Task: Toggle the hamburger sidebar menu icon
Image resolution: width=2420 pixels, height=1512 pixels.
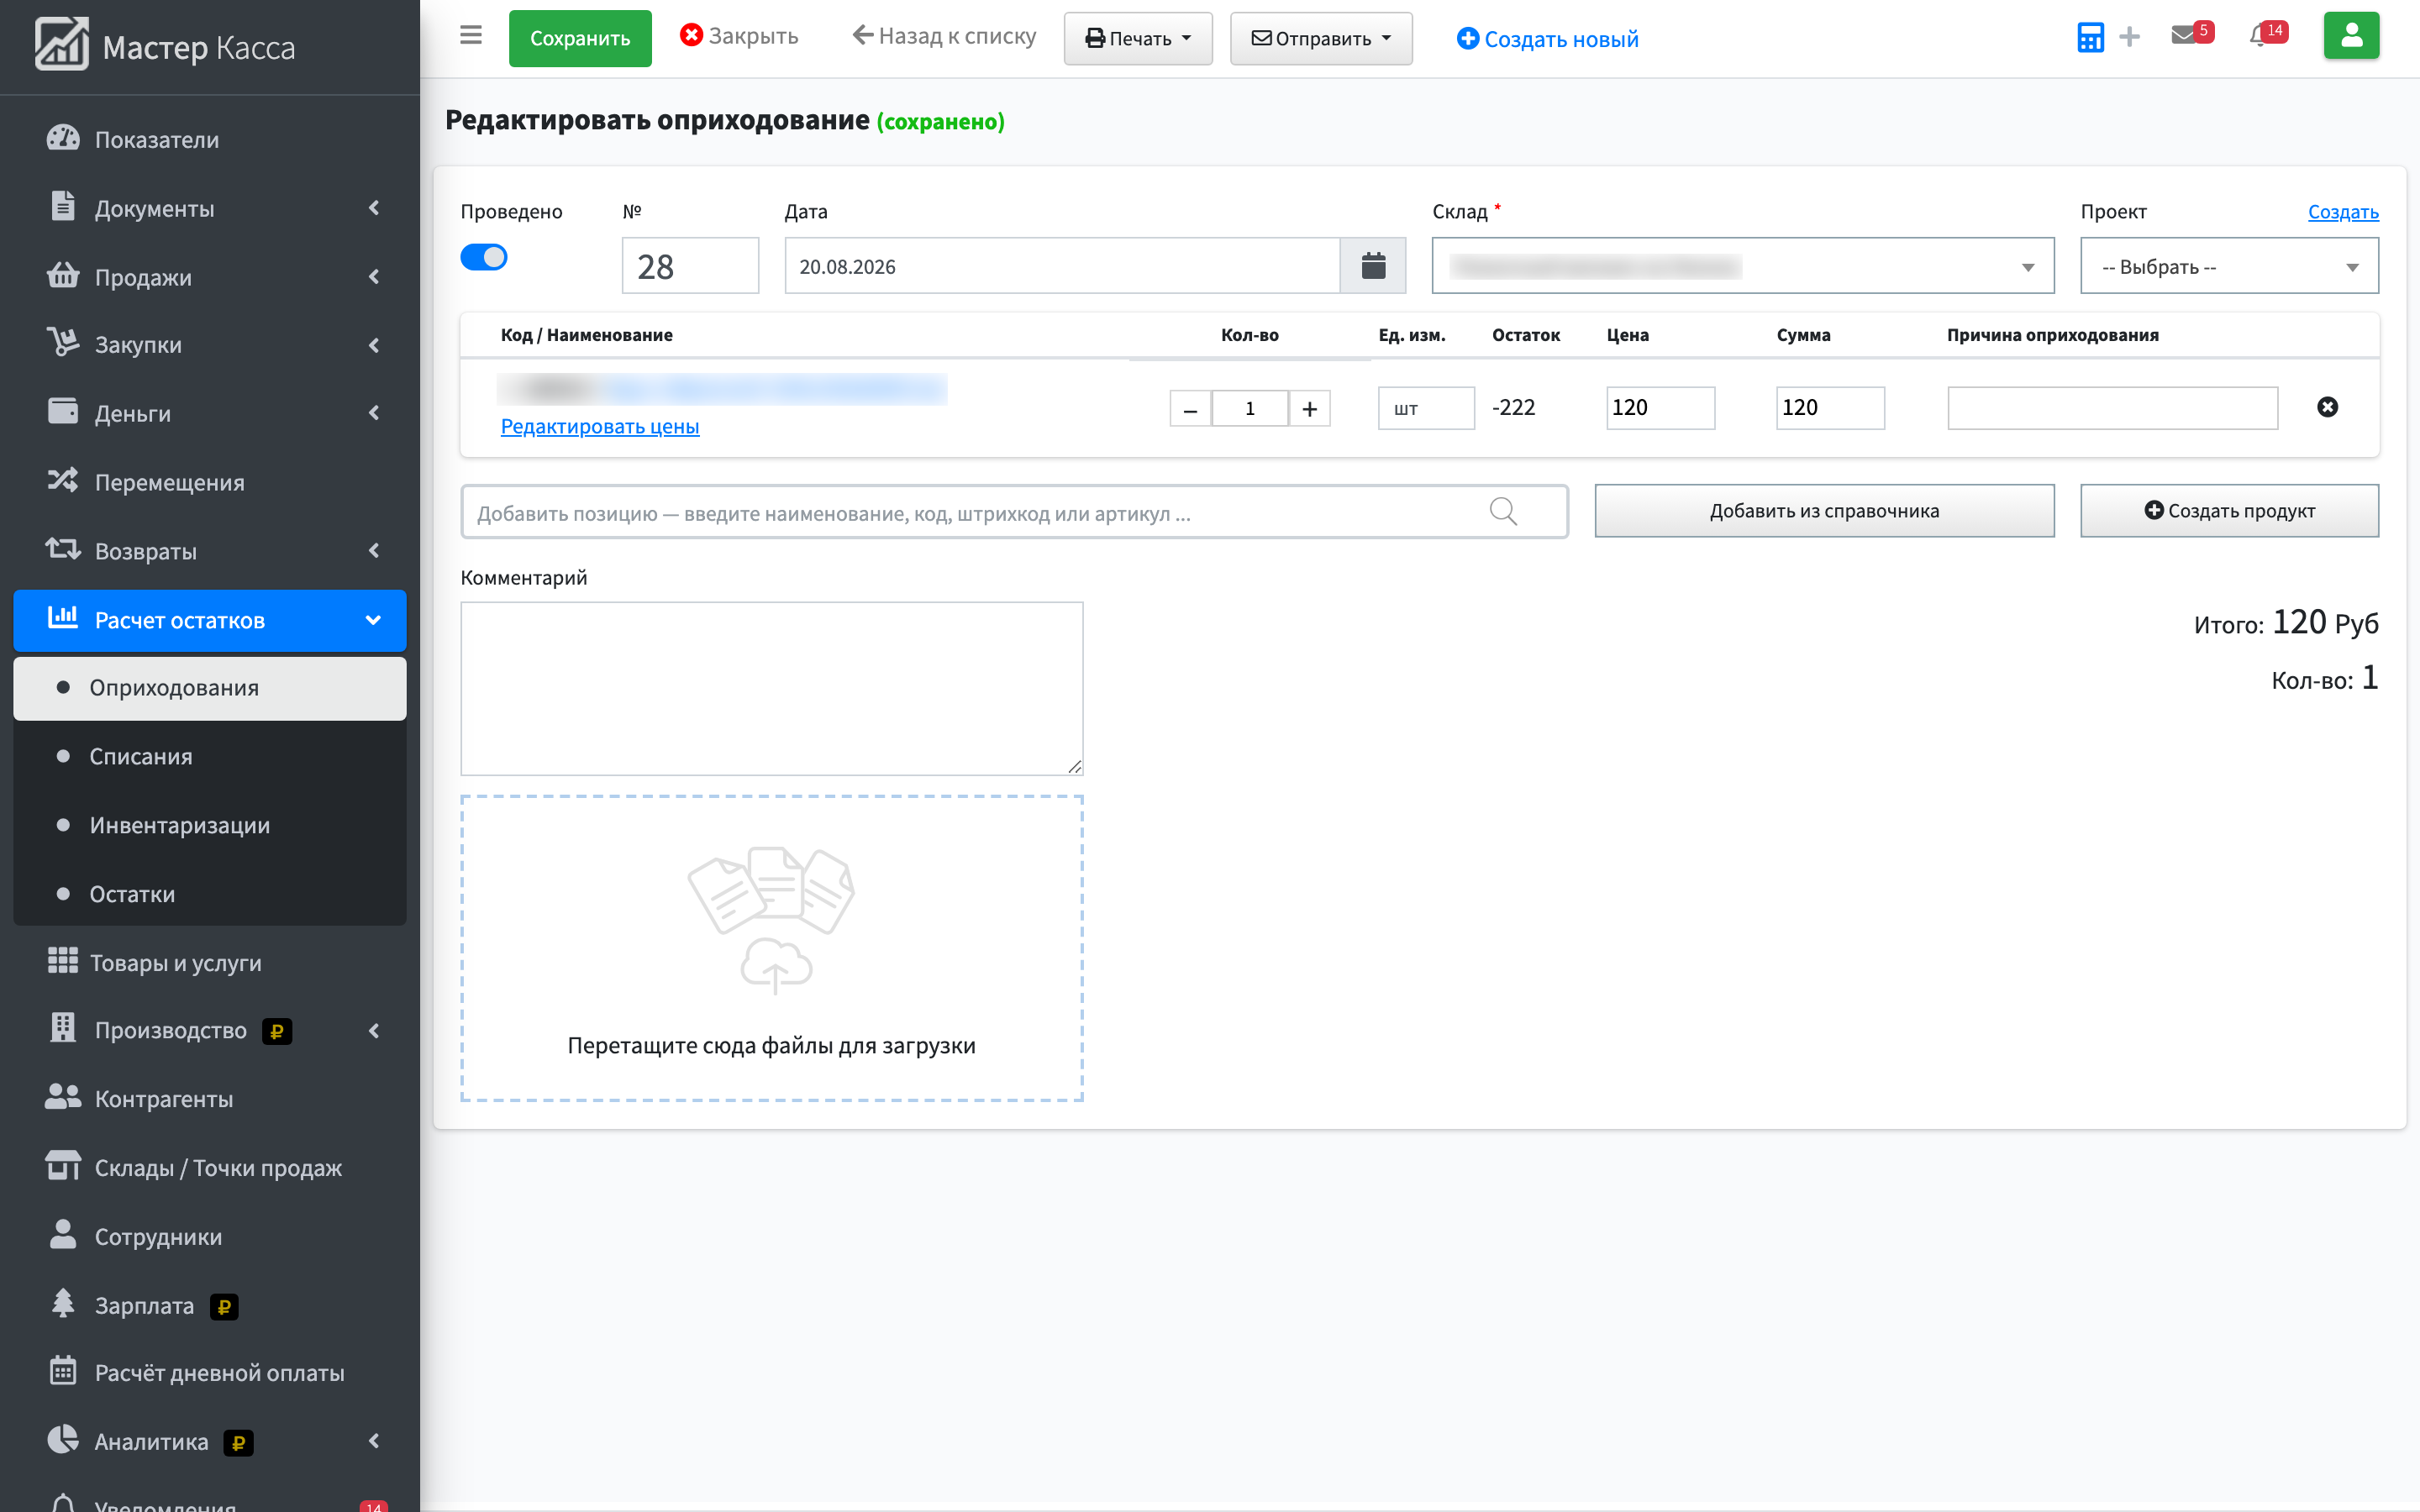Action: click(471, 36)
